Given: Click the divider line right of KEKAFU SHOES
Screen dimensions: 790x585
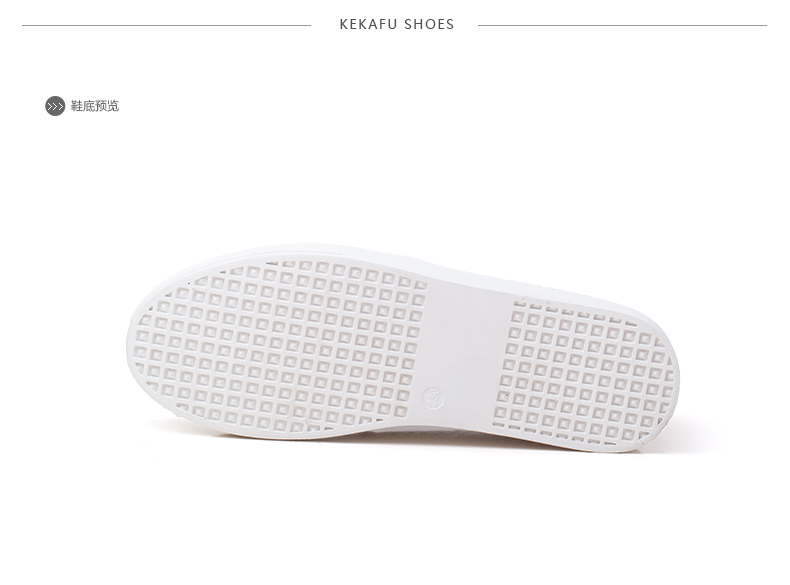Looking at the screenshot, I should tap(622, 25).
